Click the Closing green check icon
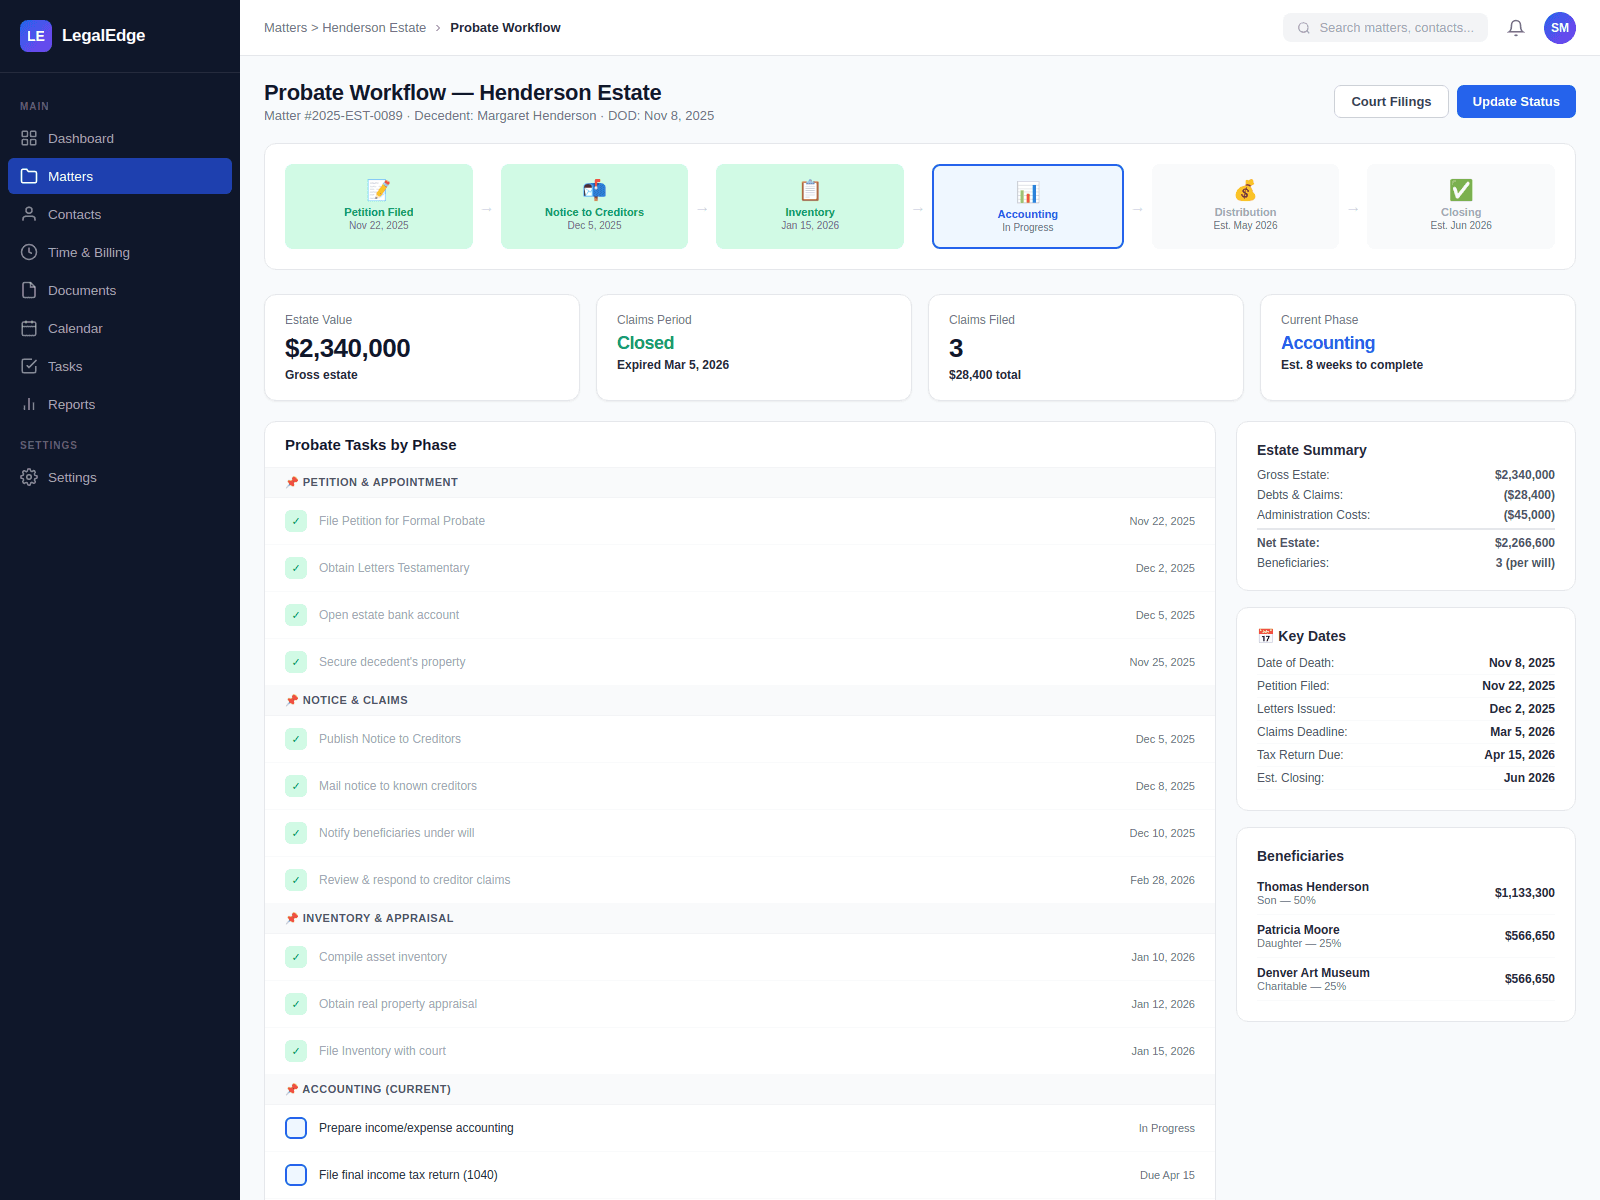The height and width of the screenshot is (1200, 1600). tap(1461, 190)
